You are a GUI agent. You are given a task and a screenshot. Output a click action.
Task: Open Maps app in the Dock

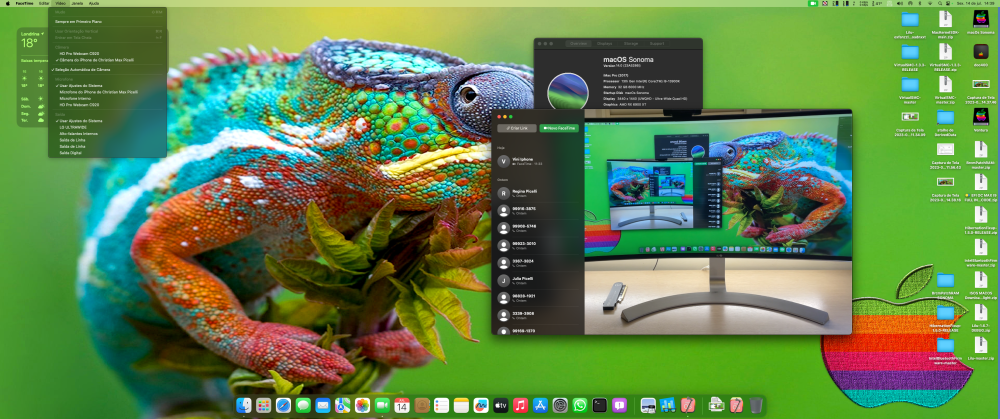pos(342,405)
